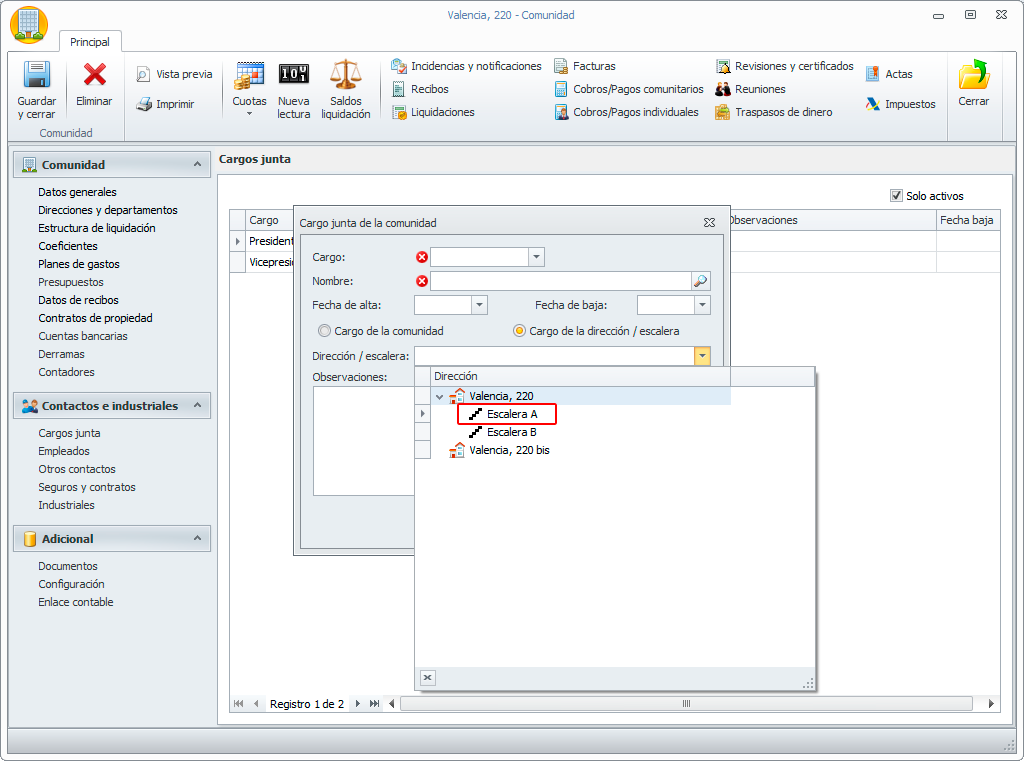Toggle the Dirección / escalera dropdown arrow
This screenshot has width=1024, height=761.
(x=702, y=356)
